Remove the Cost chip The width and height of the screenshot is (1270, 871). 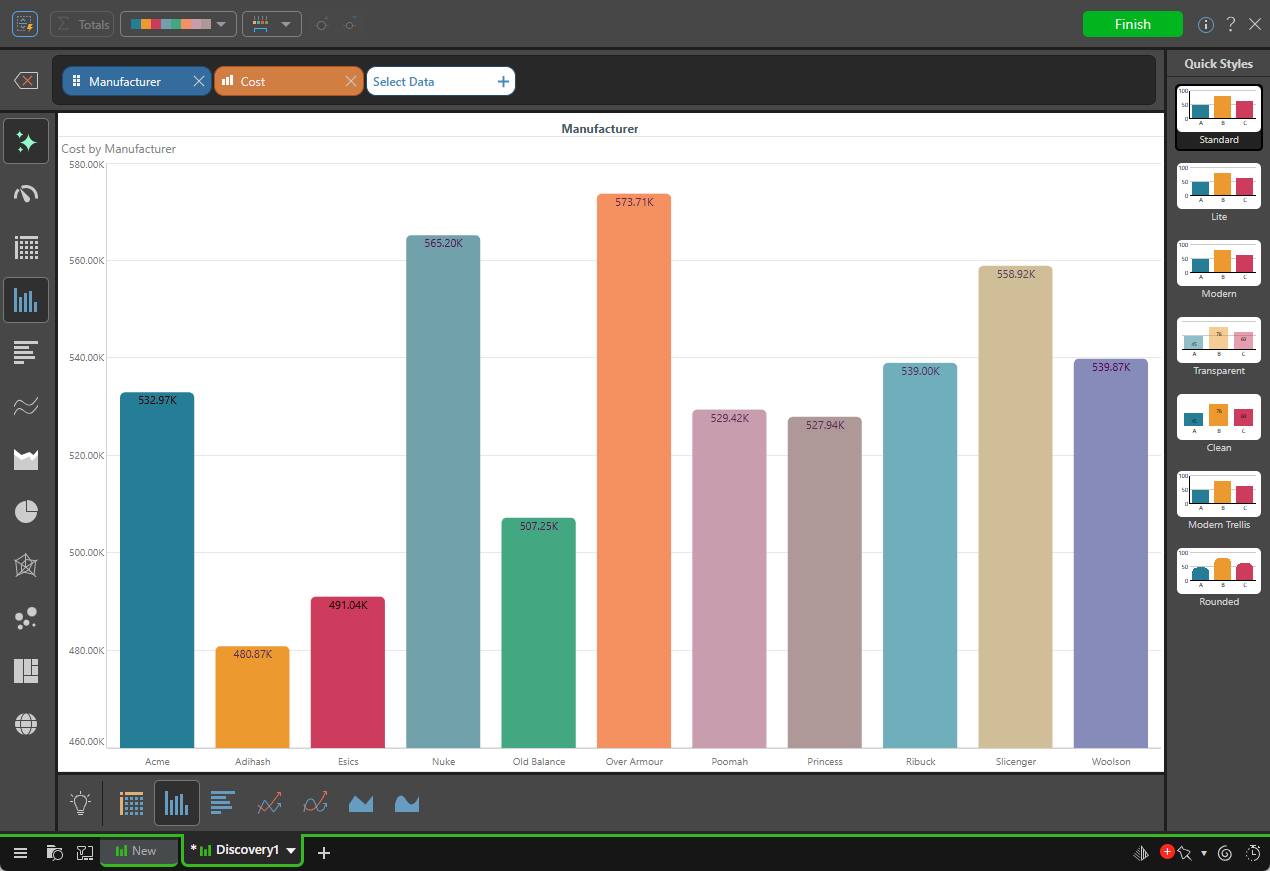pos(351,81)
